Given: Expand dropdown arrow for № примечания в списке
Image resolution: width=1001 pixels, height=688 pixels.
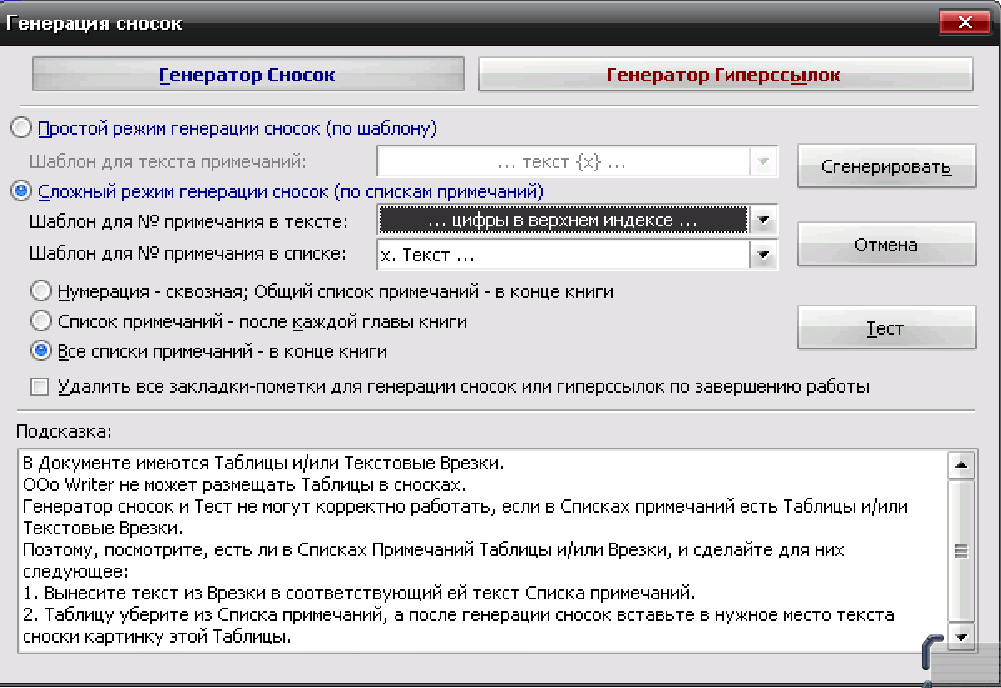Looking at the screenshot, I should click(763, 255).
